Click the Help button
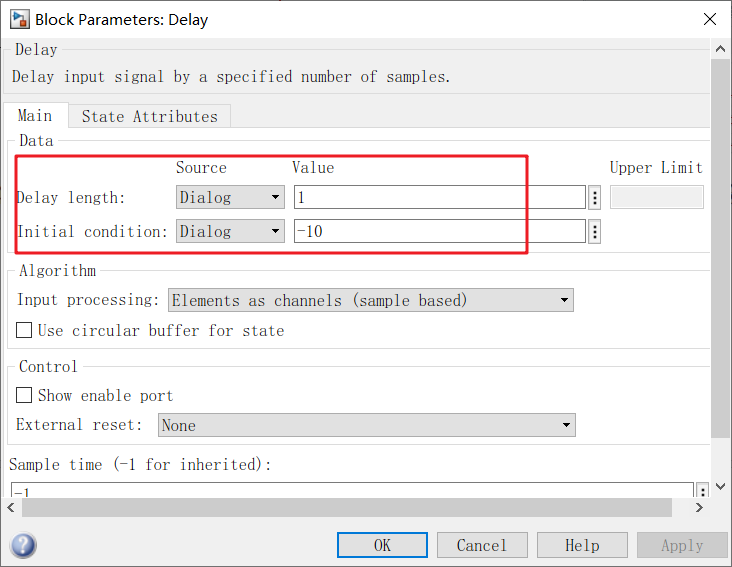Screen dimensions: 732x567 pos(582,545)
